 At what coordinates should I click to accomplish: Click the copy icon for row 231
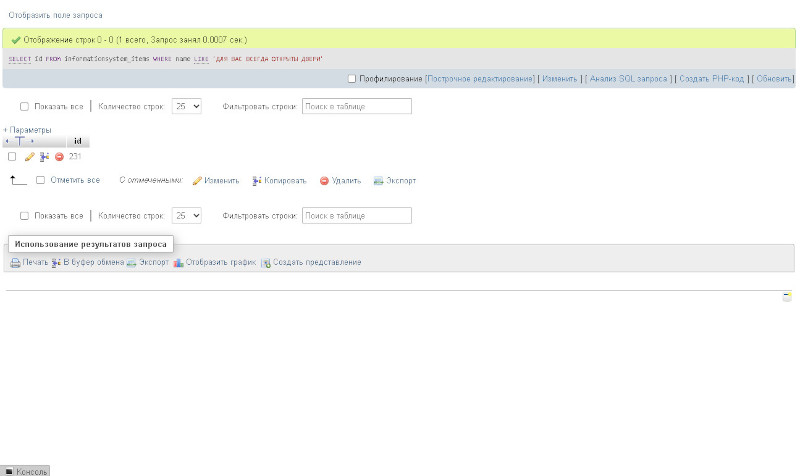tap(44, 157)
